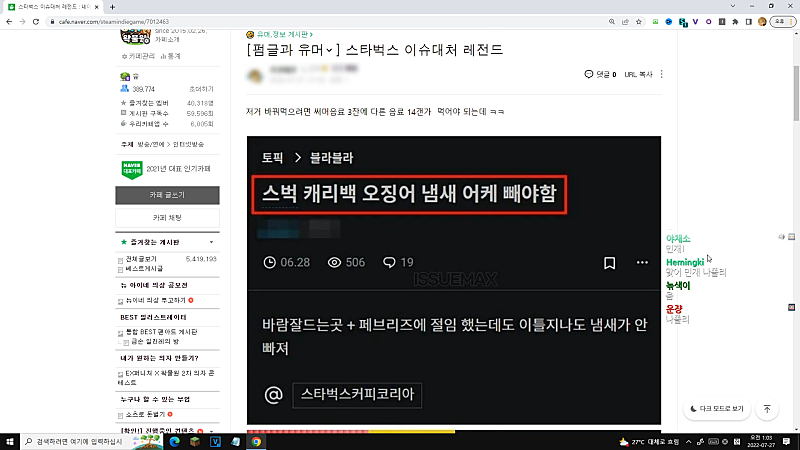Jump to top with the arrow button
This screenshot has width=800, height=450.
pyautogui.click(x=767, y=409)
